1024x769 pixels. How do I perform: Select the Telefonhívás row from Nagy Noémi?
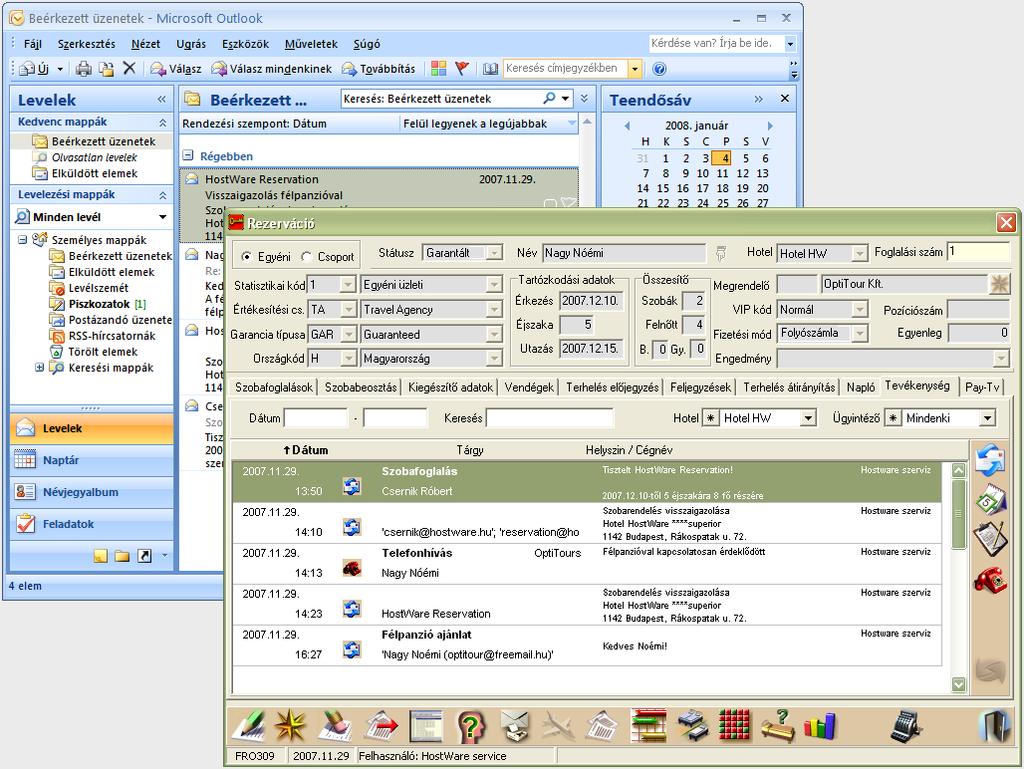point(586,563)
